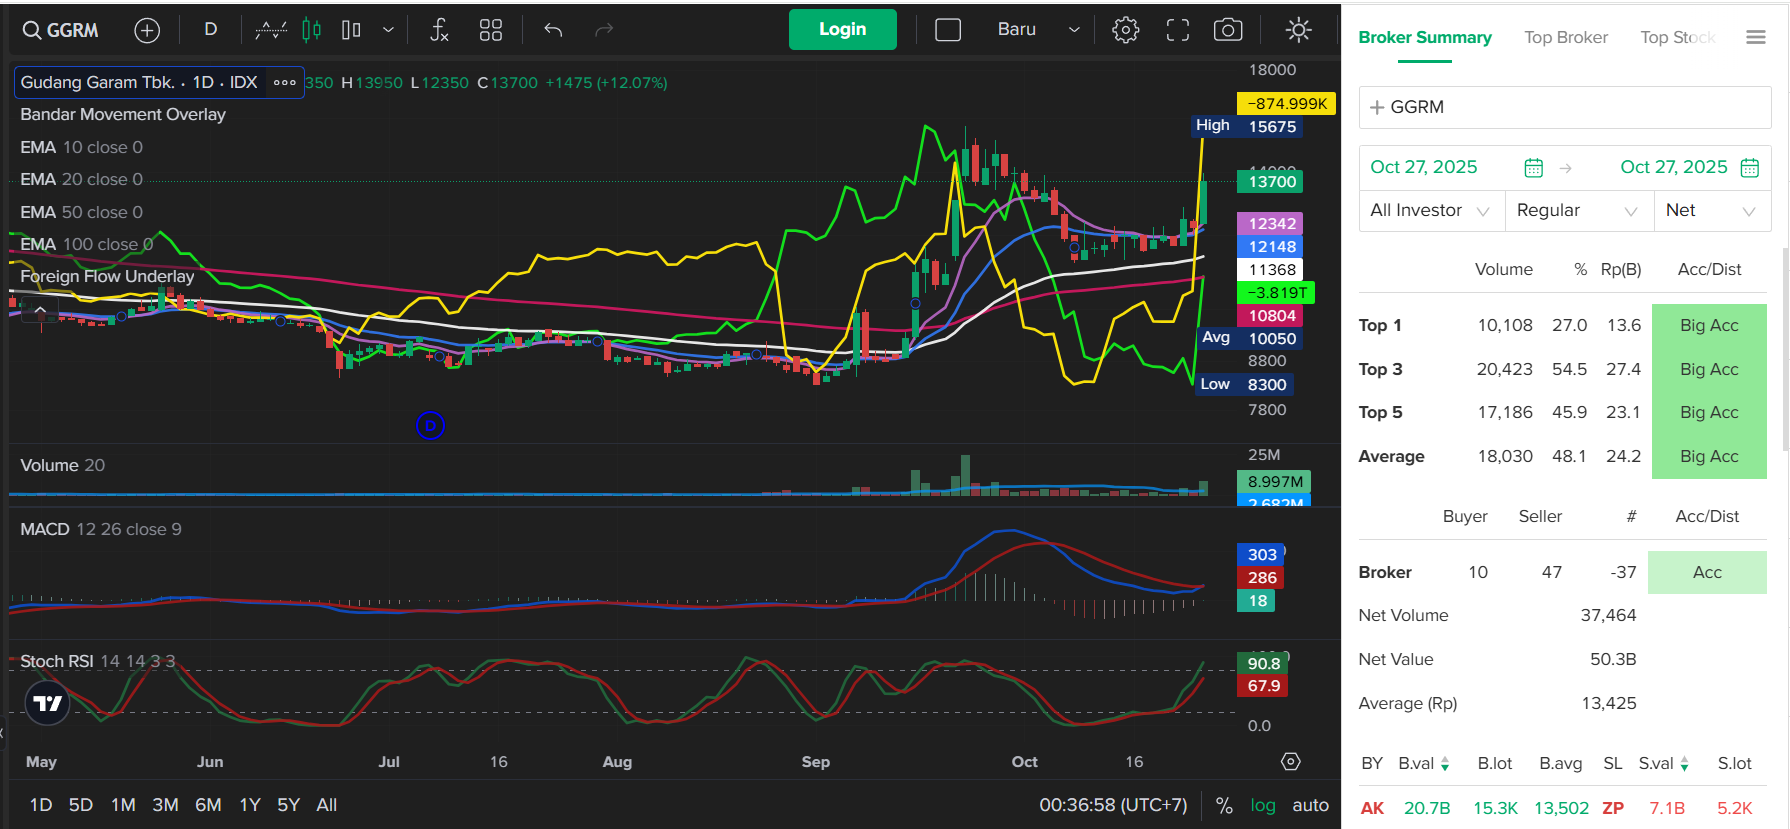1790x829 pixels.
Task: Take a snapshot with camera icon
Action: pos(1227,30)
